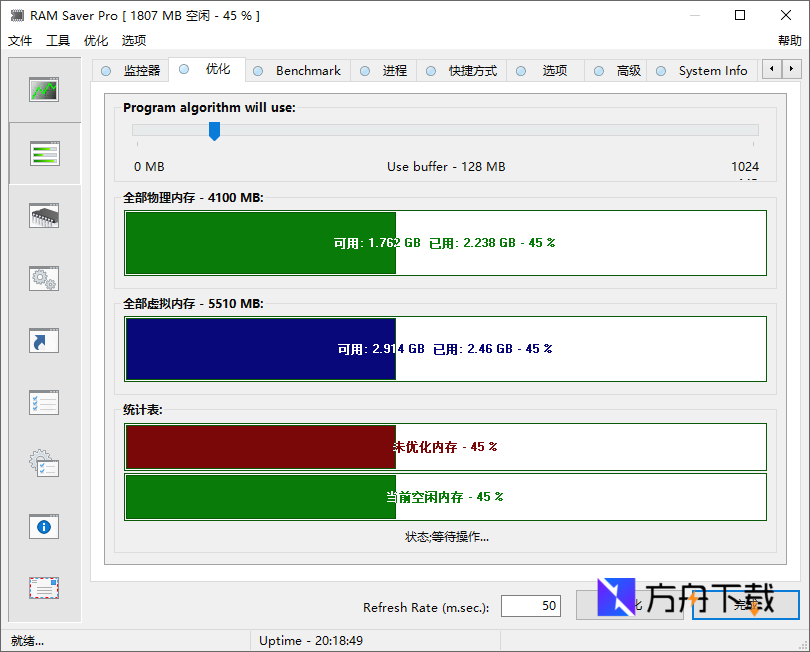Click the 完成 button
This screenshot has width=810, height=652.
click(745, 605)
